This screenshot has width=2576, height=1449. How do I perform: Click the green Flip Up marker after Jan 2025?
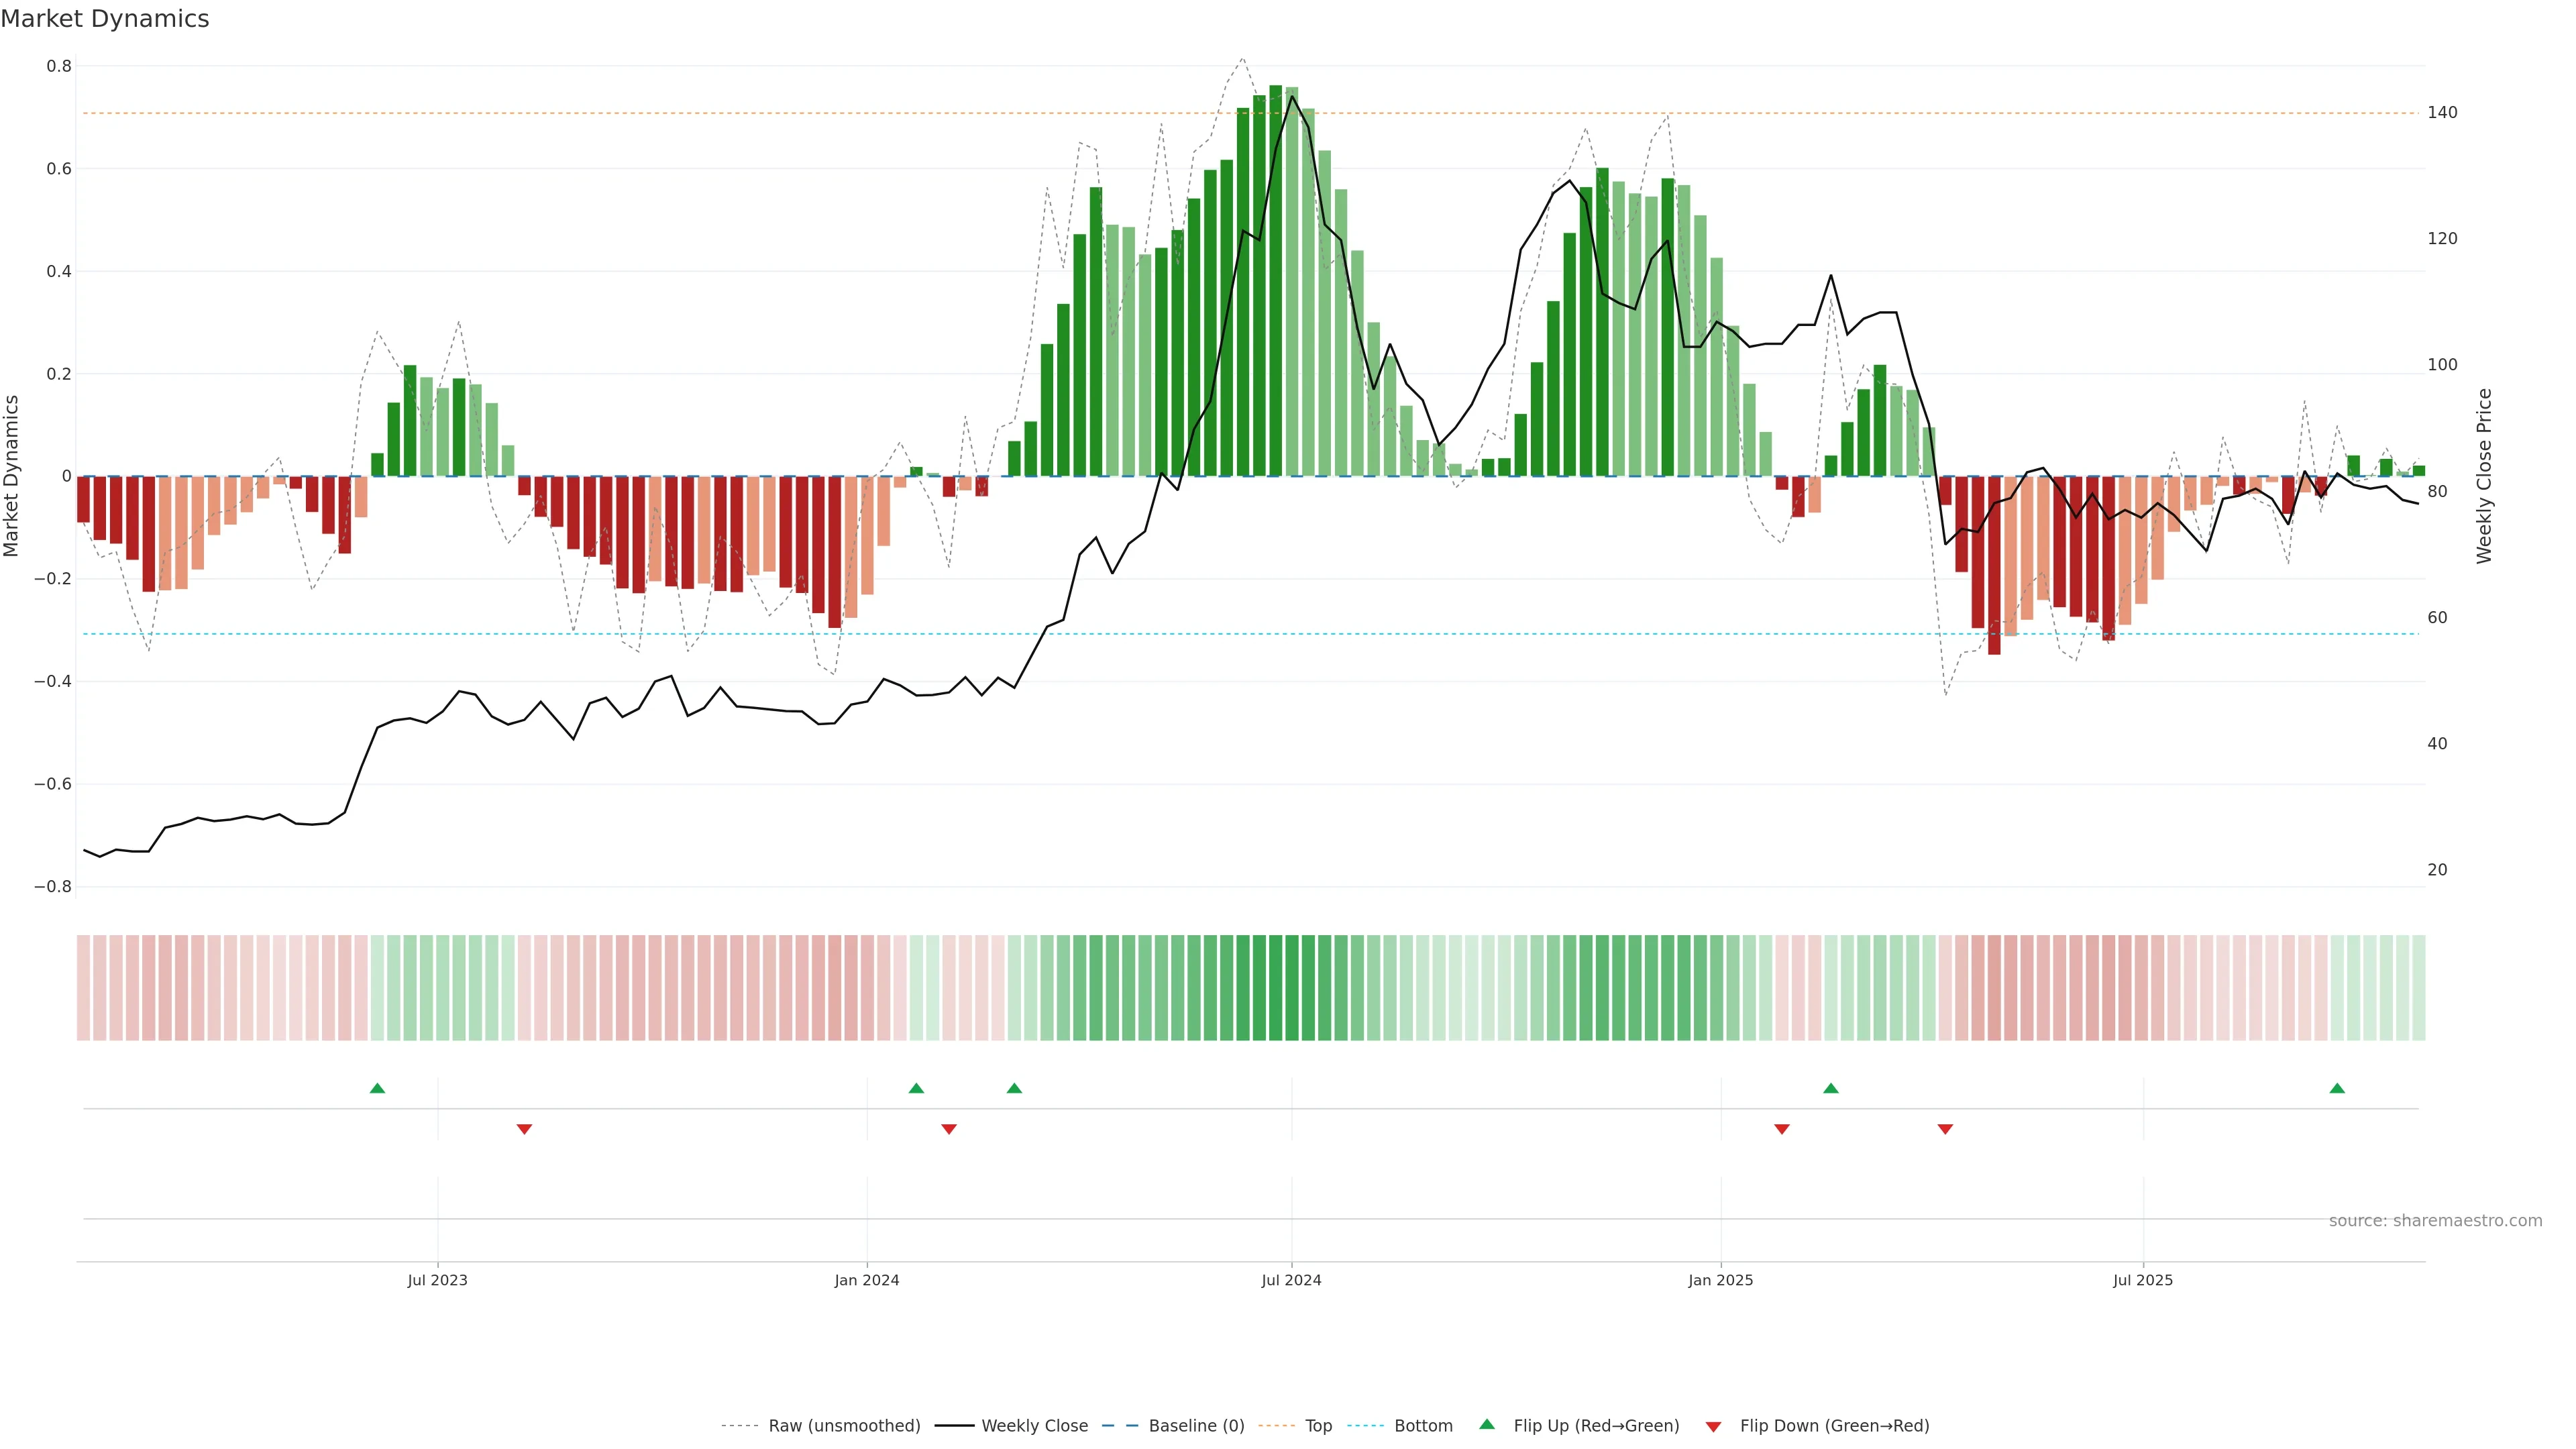point(1831,1088)
